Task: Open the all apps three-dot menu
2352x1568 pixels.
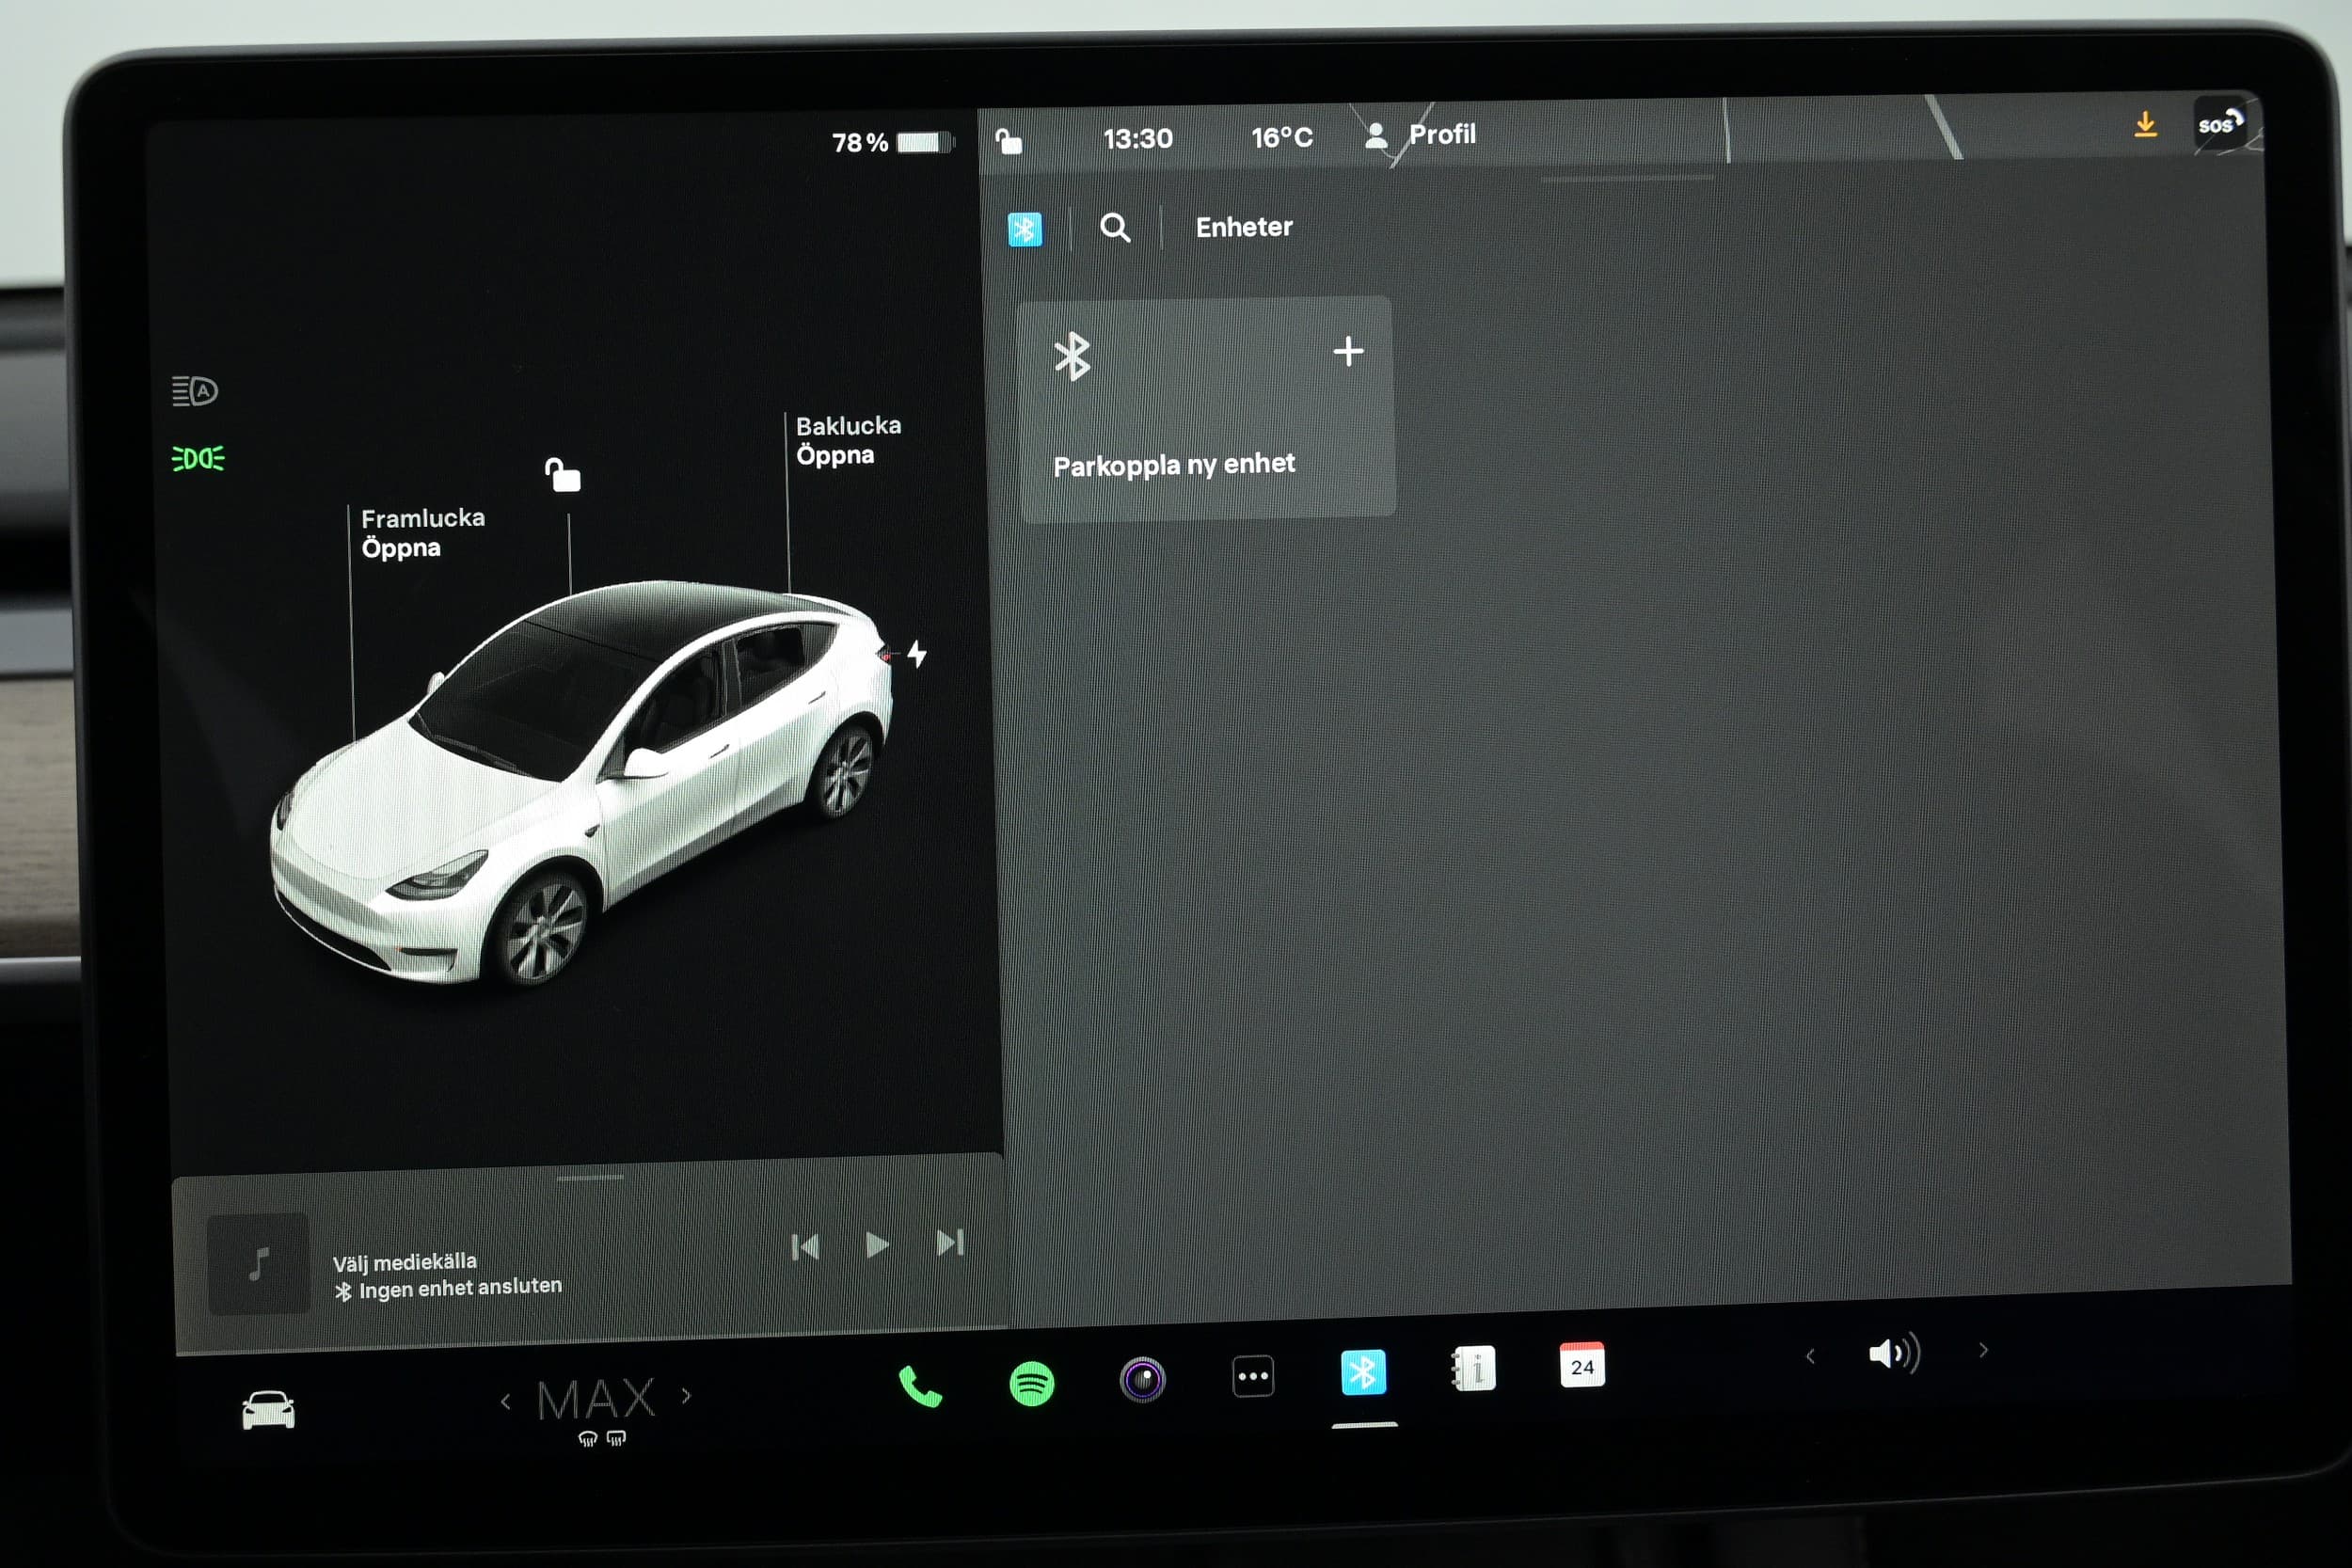Action: tap(1253, 1377)
